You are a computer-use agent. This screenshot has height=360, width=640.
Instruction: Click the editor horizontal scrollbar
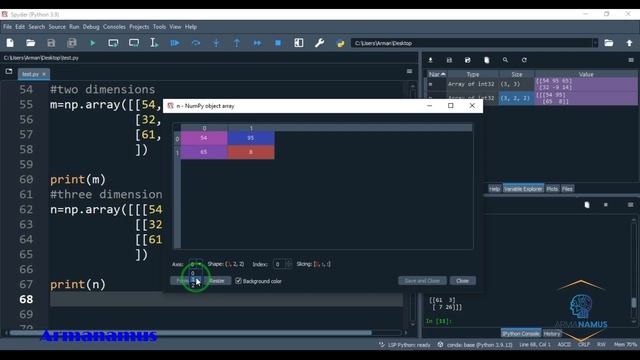coord(191,333)
